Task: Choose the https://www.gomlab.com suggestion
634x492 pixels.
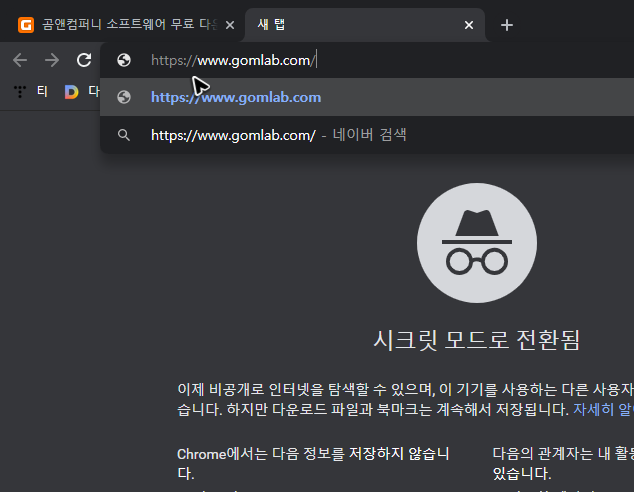Action: point(367,97)
